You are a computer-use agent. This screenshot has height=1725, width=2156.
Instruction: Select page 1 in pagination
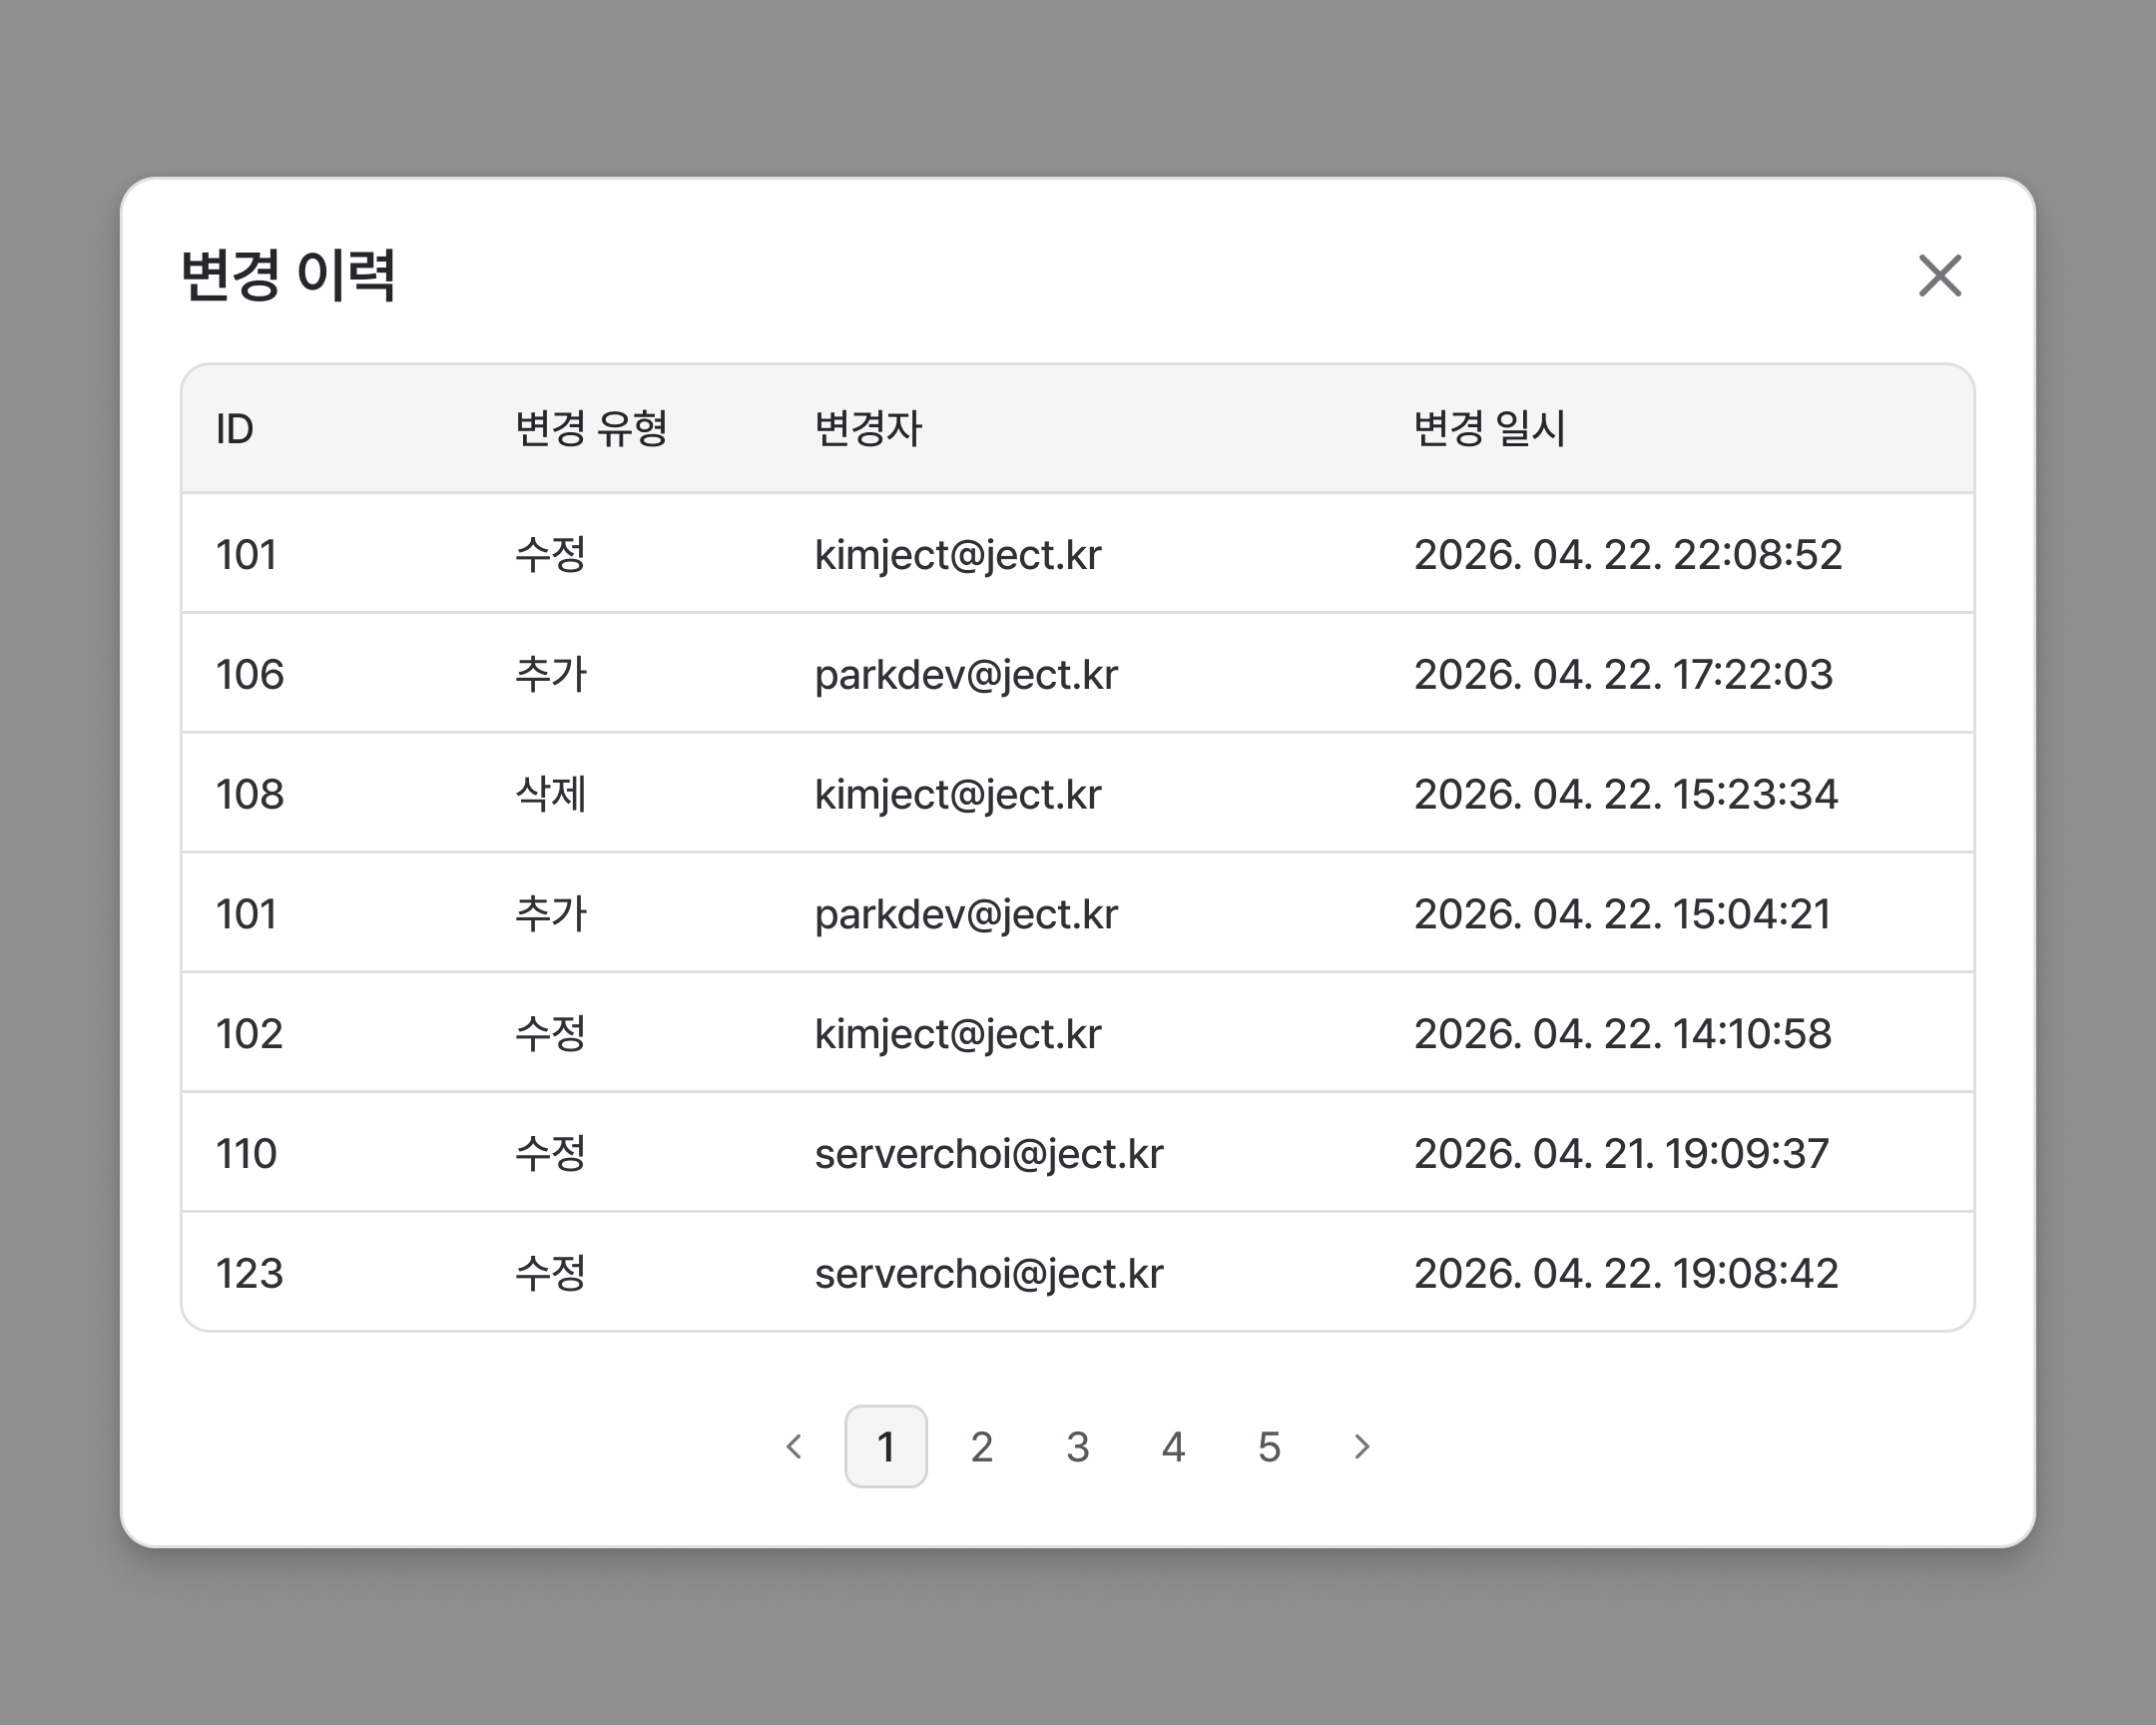[x=886, y=1446]
